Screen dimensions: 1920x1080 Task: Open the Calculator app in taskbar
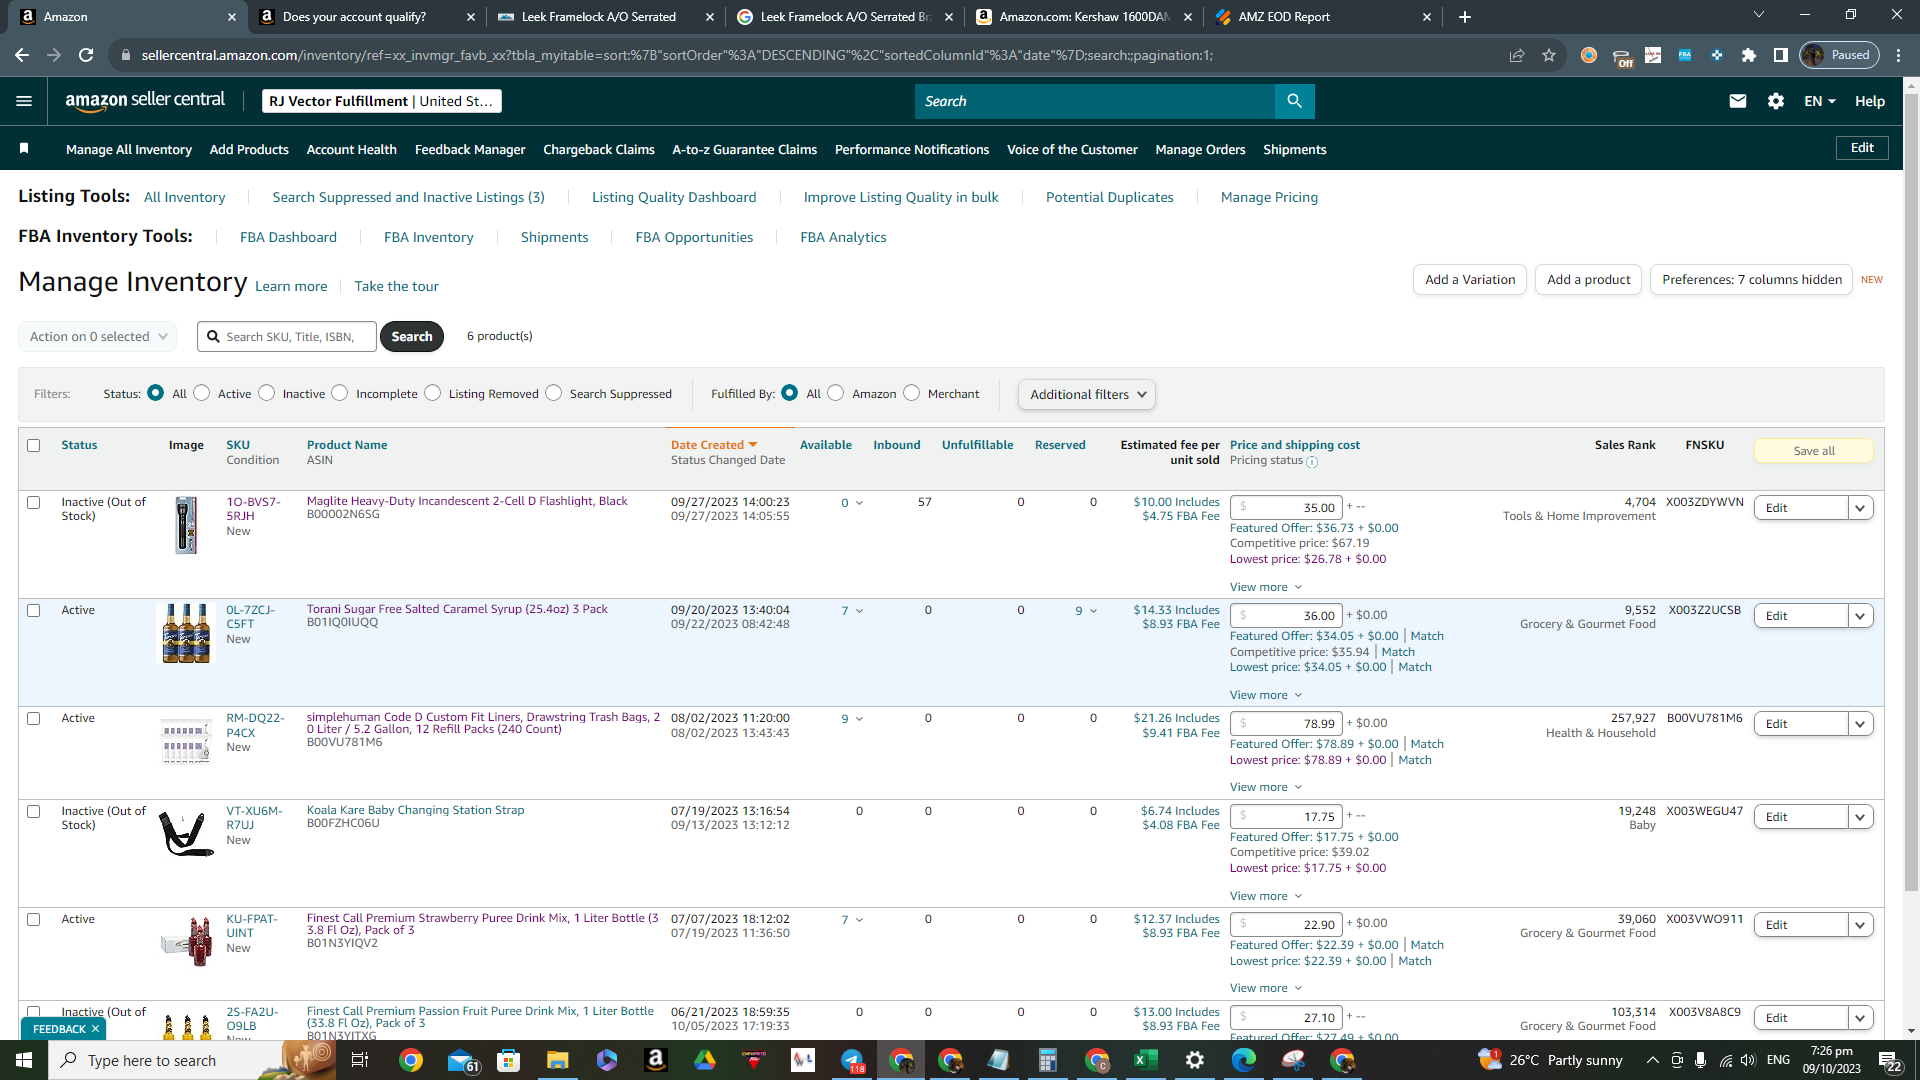(x=1048, y=1060)
